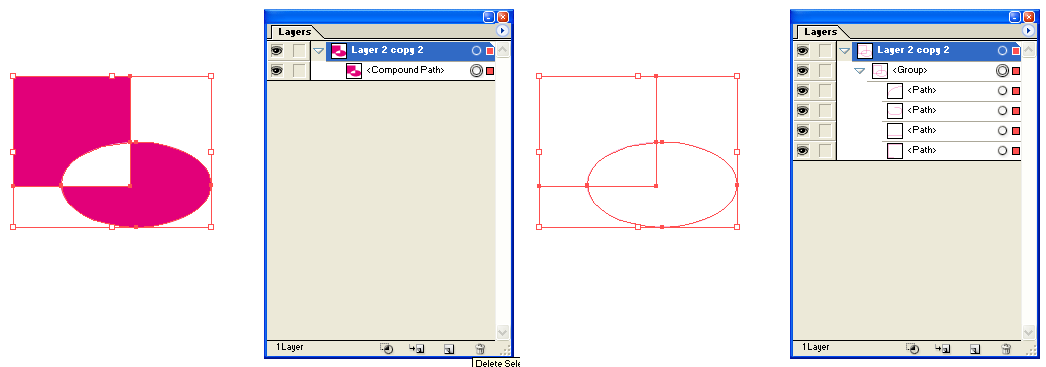Hide the Compound Path via its eye icon
The width and height of the screenshot is (1046, 367).
point(277,70)
